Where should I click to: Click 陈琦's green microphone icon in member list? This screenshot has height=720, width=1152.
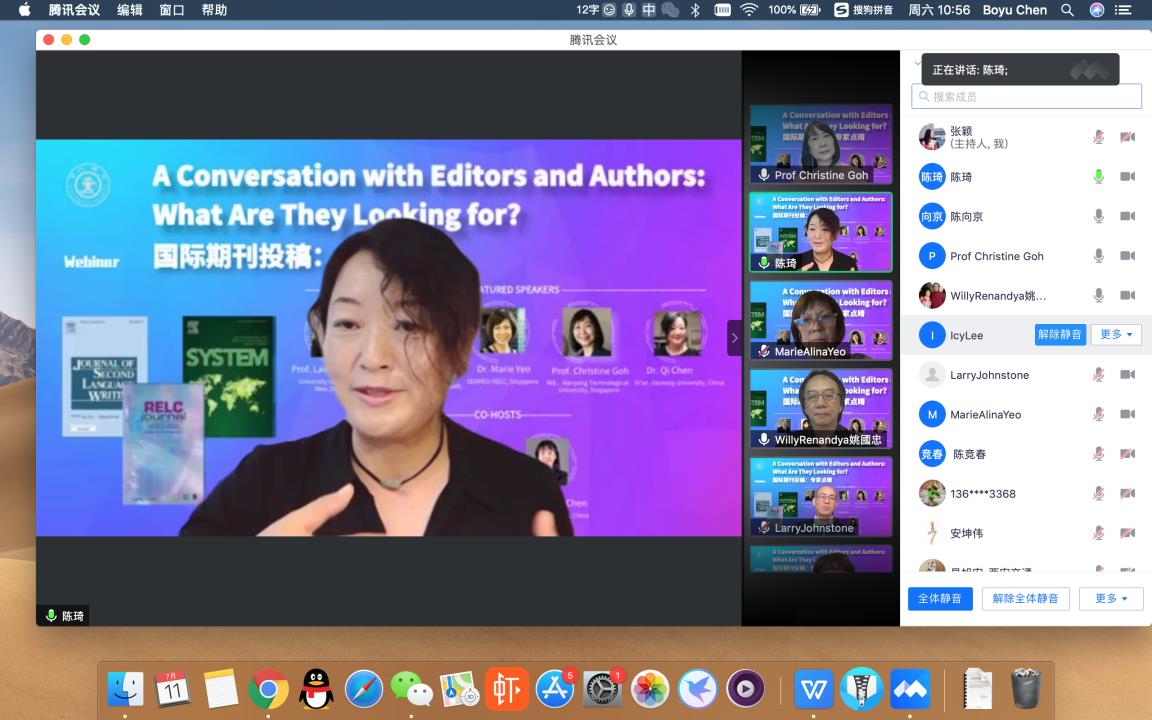(1098, 177)
